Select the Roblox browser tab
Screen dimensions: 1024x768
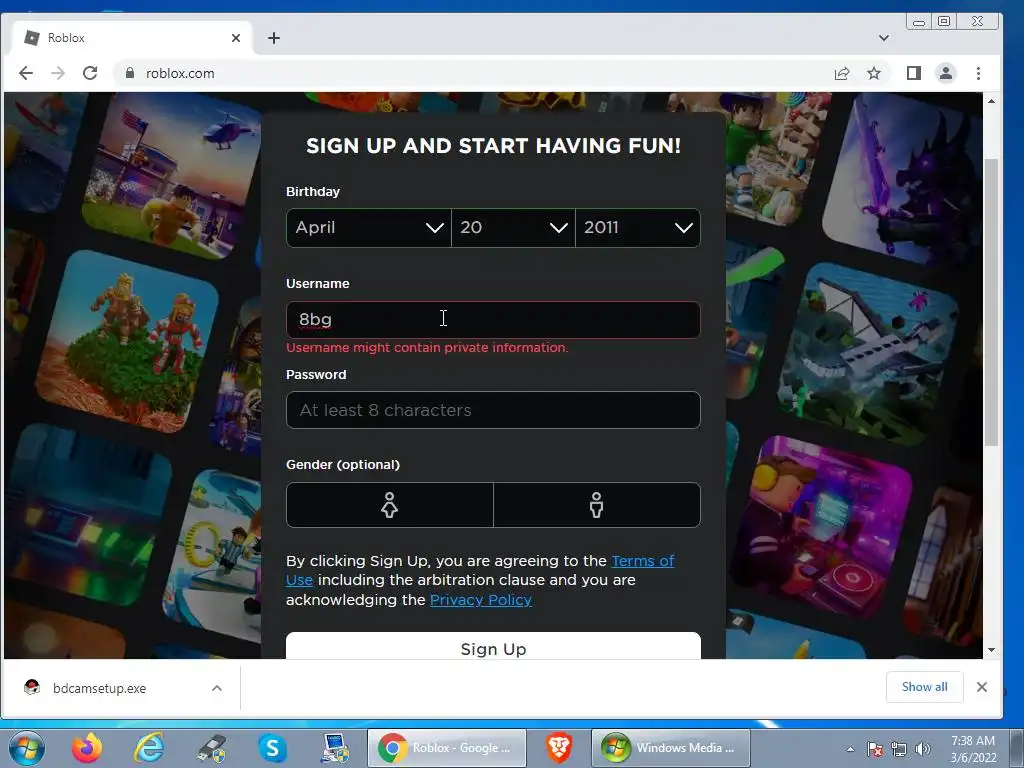(x=131, y=38)
